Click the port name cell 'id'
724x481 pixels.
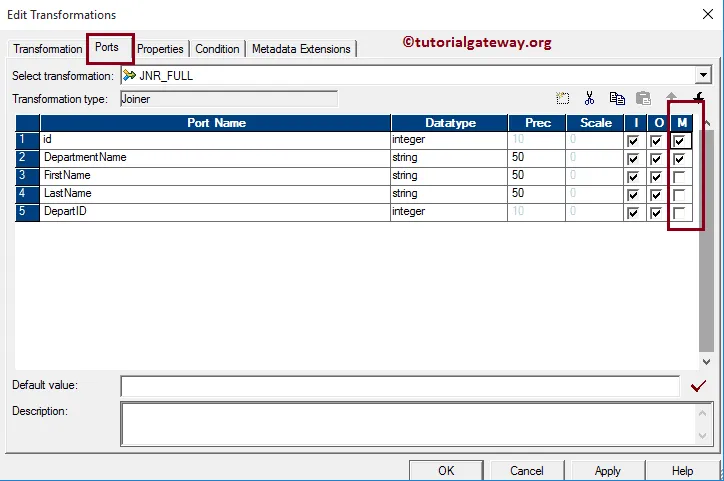(x=216, y=140)
